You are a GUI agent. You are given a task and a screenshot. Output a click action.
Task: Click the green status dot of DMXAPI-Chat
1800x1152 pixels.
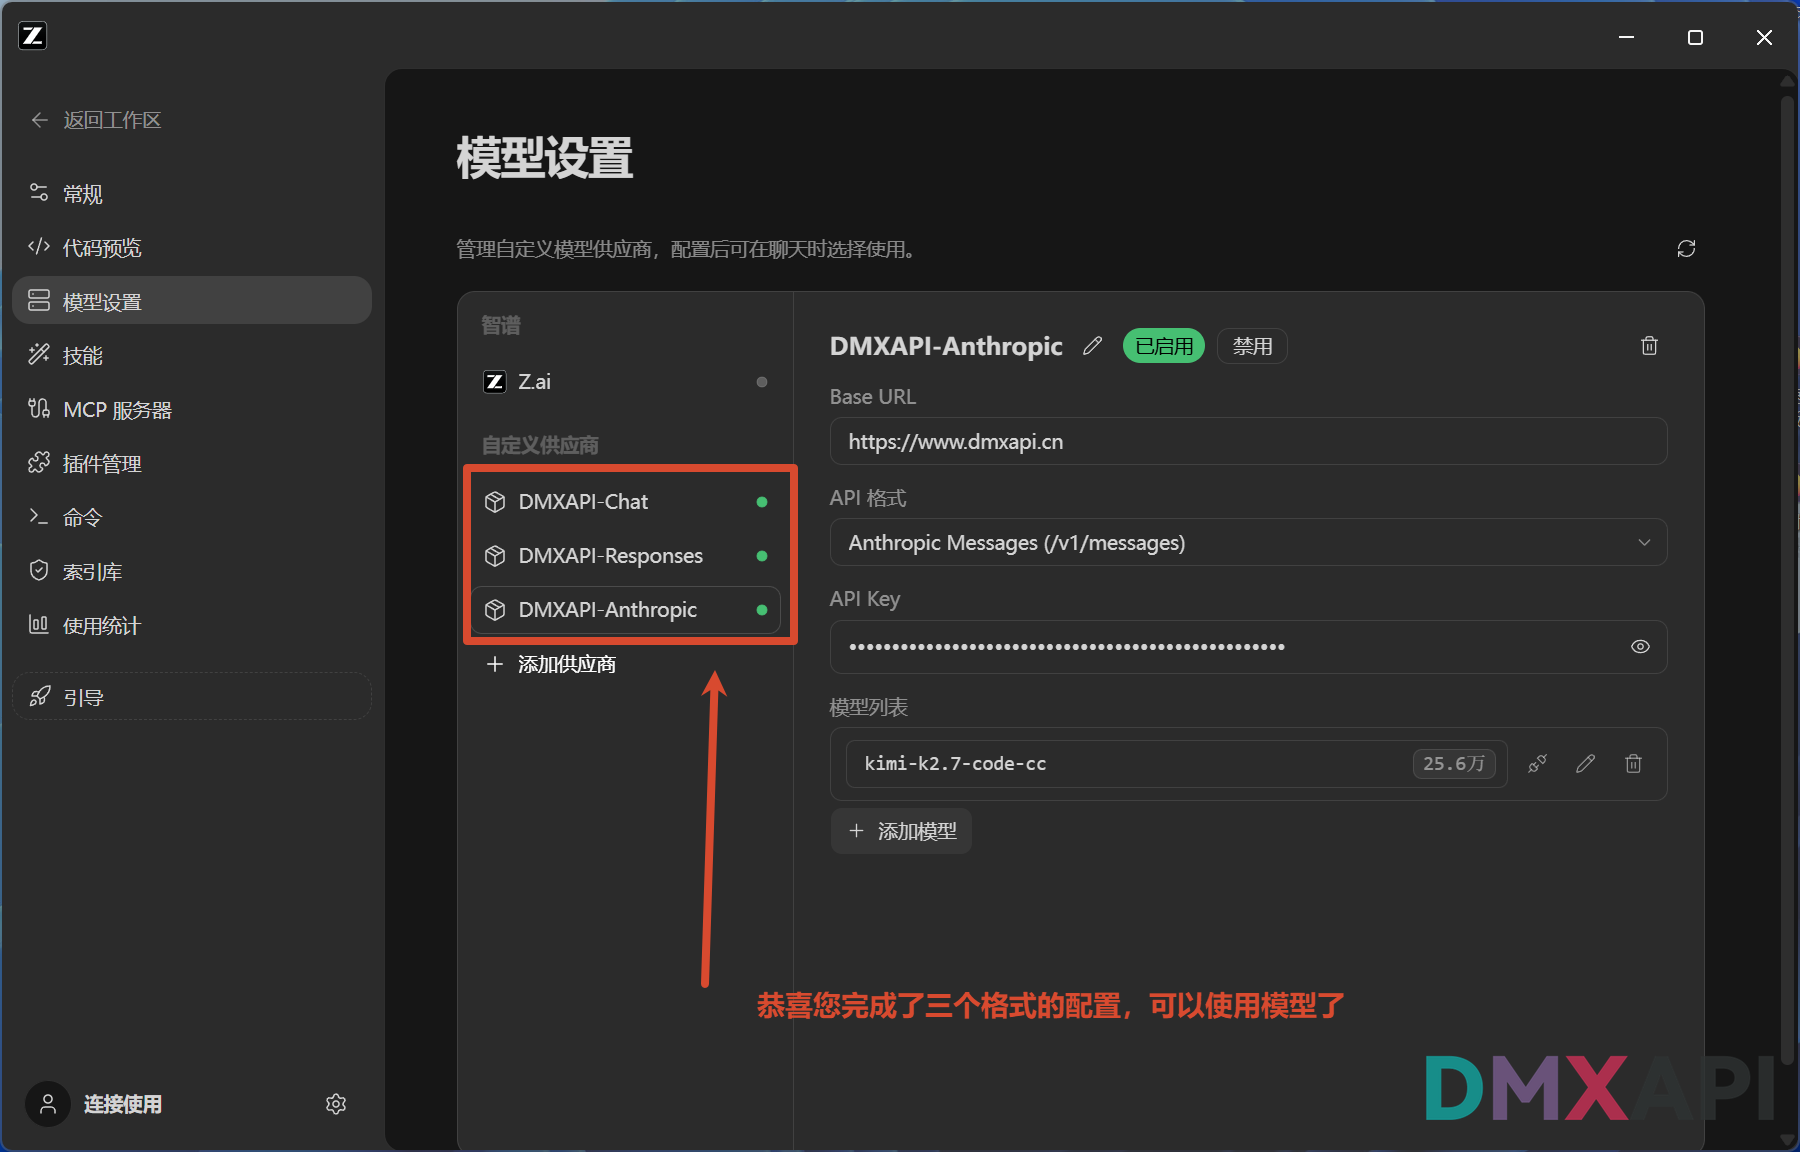point(762,502)
